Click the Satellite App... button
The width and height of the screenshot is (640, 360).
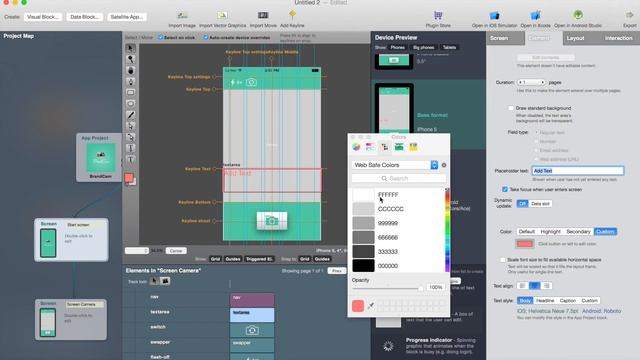(x=127, y=17)
